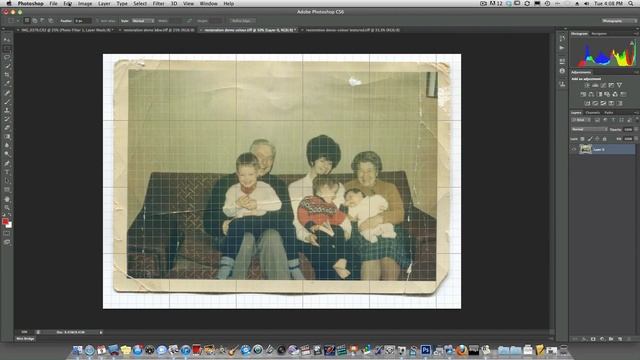Open Firefox from the Dock
The width and height of the screenshot is (640, 360).
462,350
